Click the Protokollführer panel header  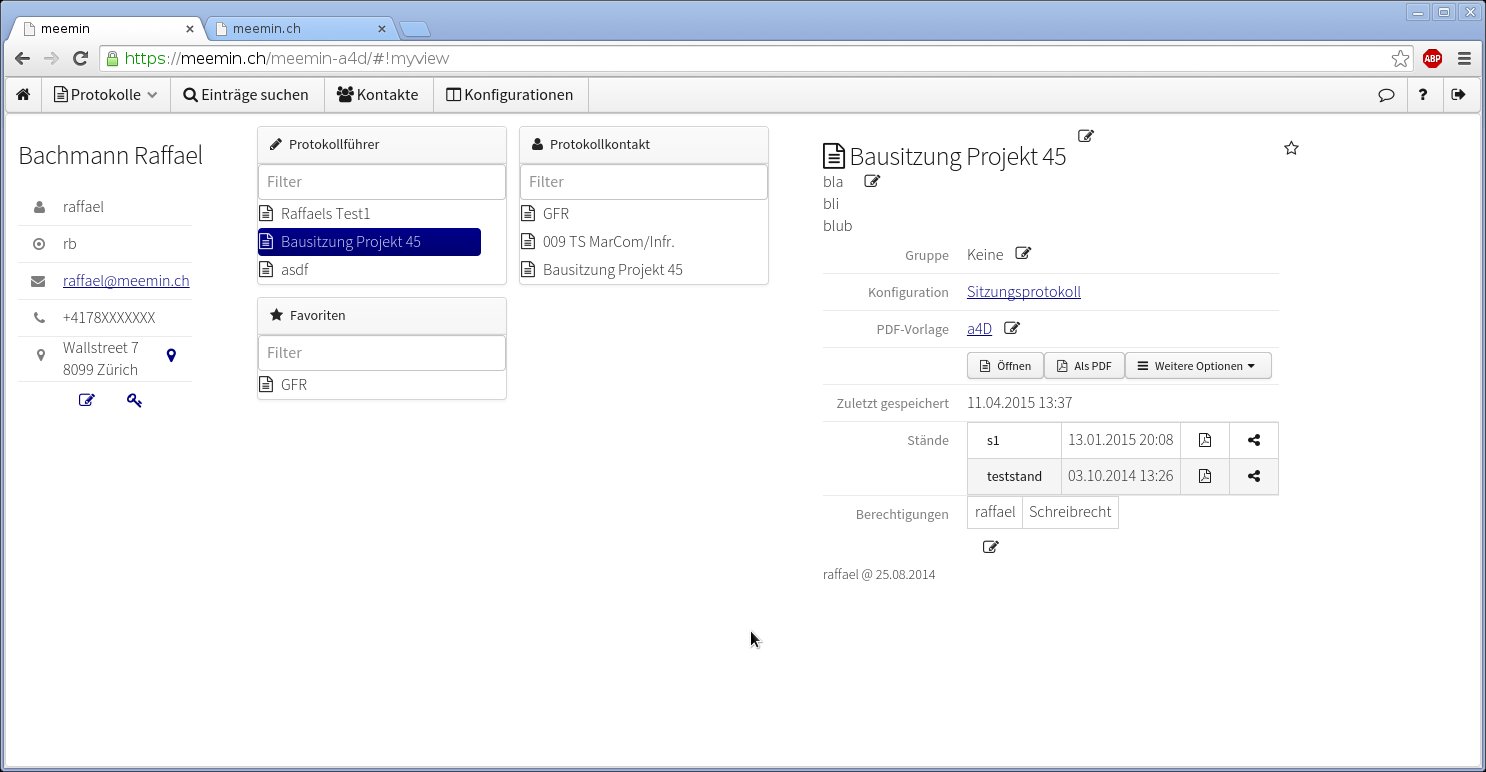pyautogui.click(x=382, y=145)
